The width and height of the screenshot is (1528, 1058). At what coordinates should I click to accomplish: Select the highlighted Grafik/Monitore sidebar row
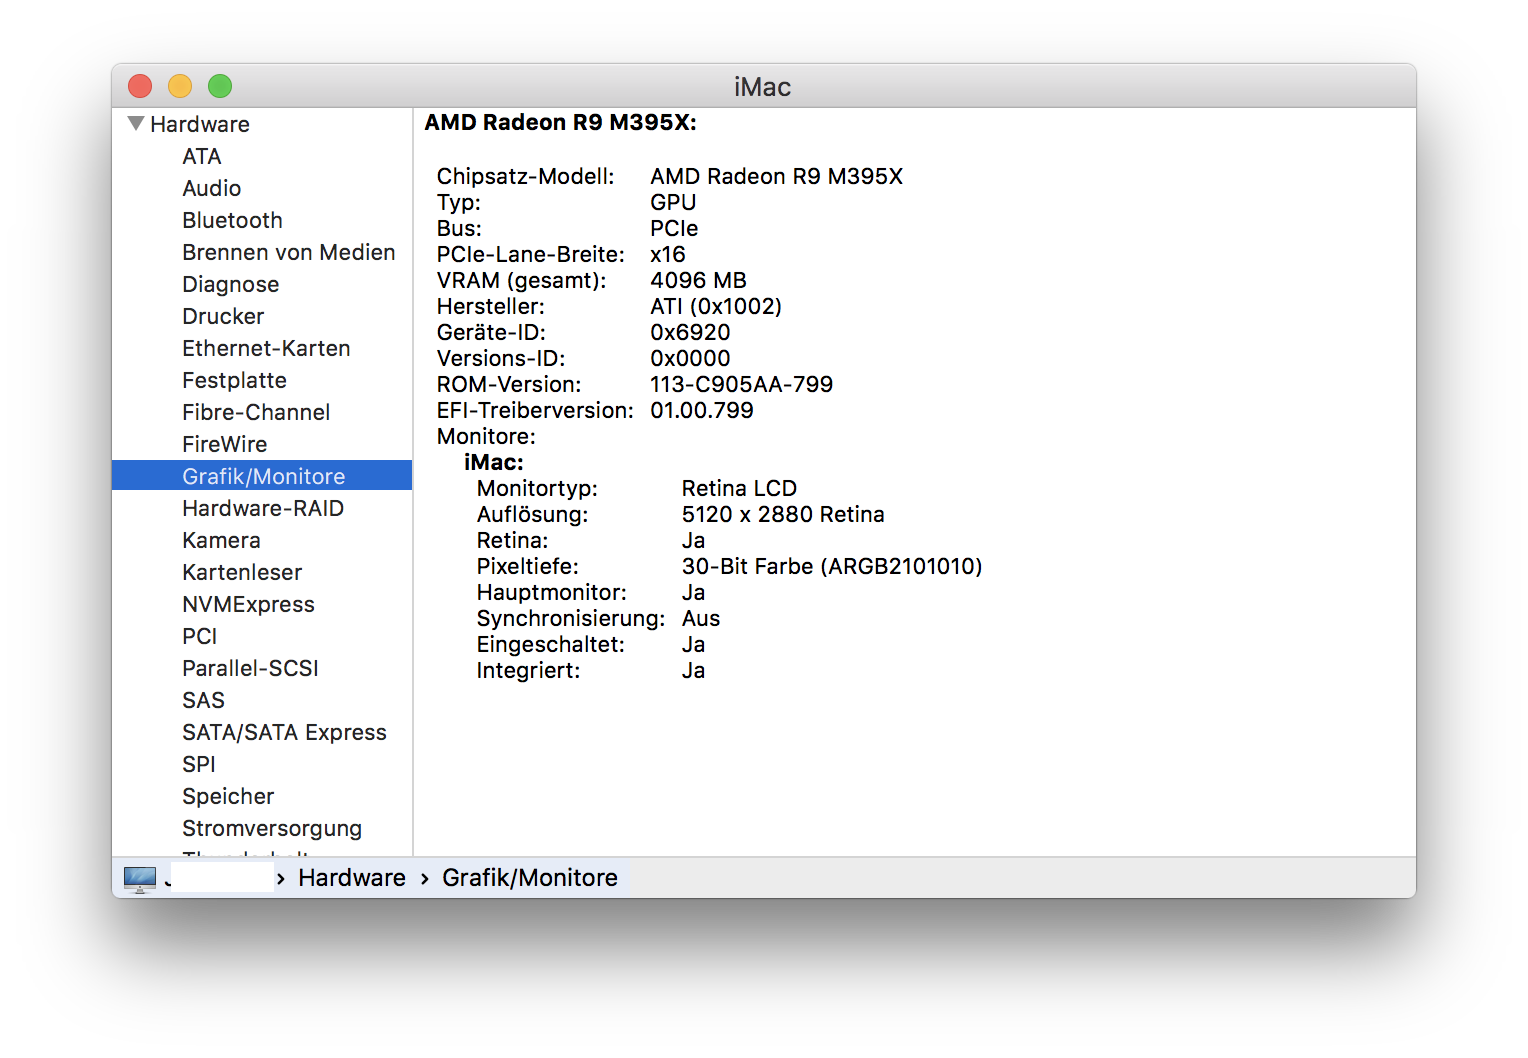point(262,476)
